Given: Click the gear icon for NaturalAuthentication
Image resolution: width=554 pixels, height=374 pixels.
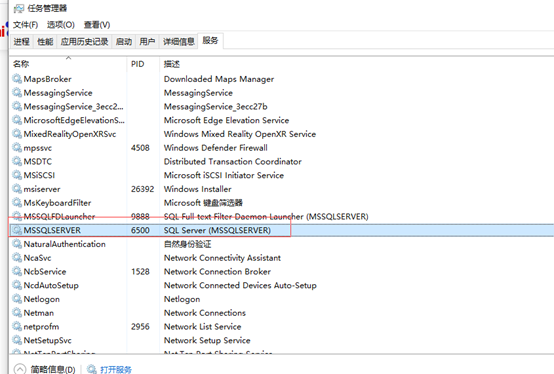Looking at the screenshot, I should tap(17, 244).
